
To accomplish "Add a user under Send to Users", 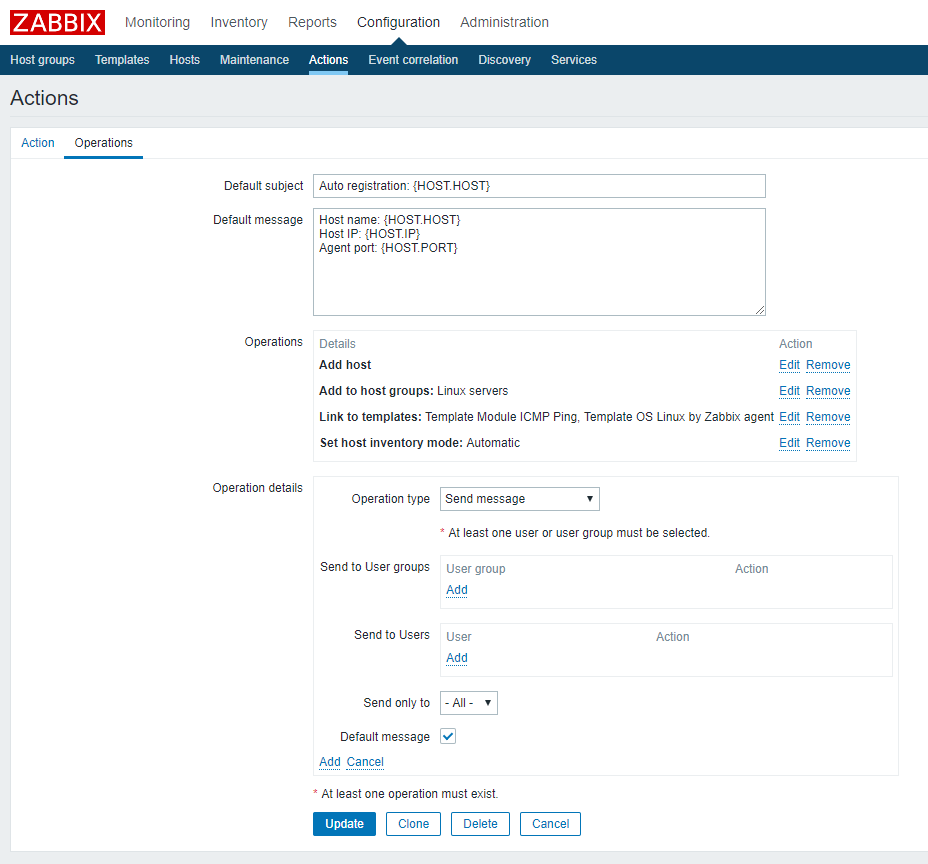I will point(456,658).
